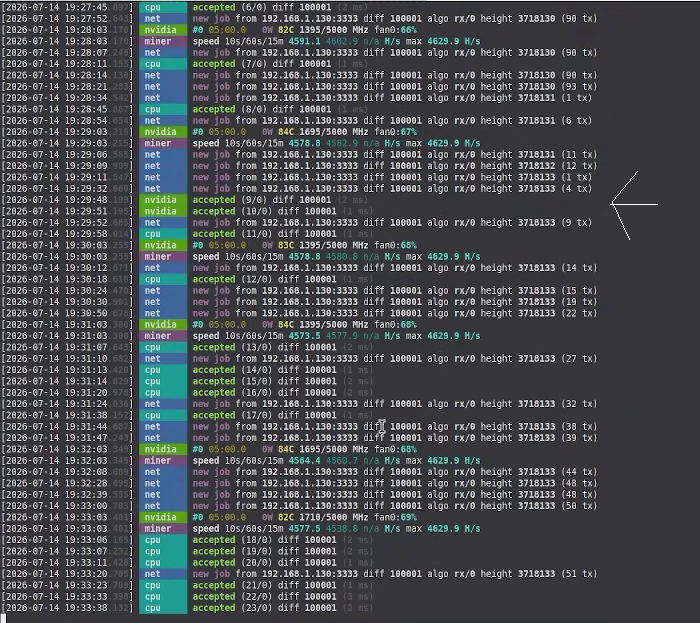700x623 pixels.
Task: Click the nvidia status "fan0:66%"
Action: point(396,30)
